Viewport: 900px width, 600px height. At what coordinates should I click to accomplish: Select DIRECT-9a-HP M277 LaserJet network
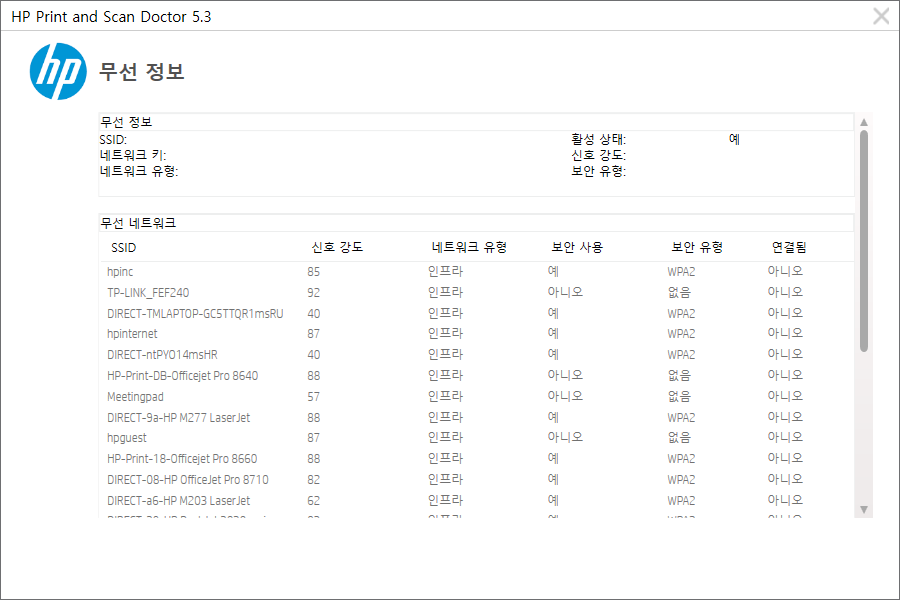click(x=178, y=417)
